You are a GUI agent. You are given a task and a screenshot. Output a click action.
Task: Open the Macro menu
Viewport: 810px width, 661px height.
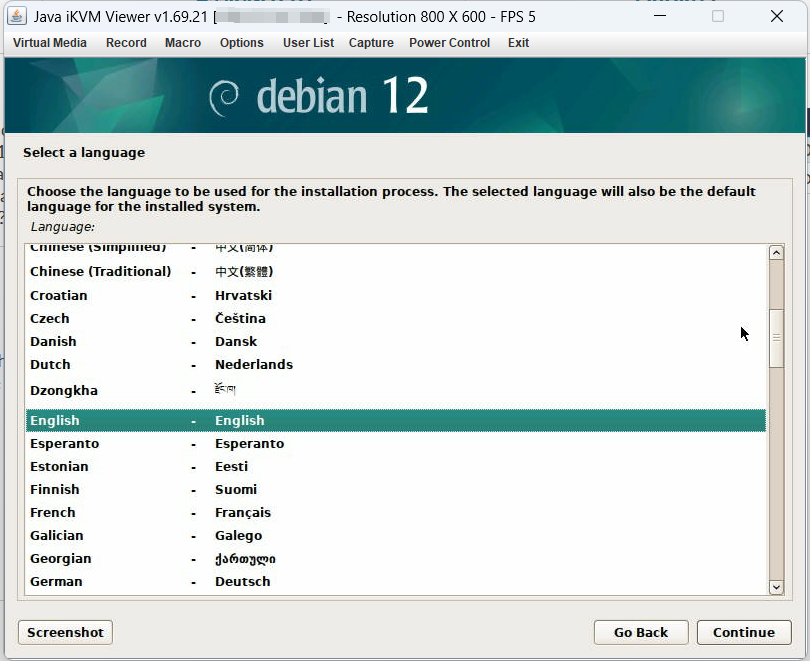pos(183,43)
